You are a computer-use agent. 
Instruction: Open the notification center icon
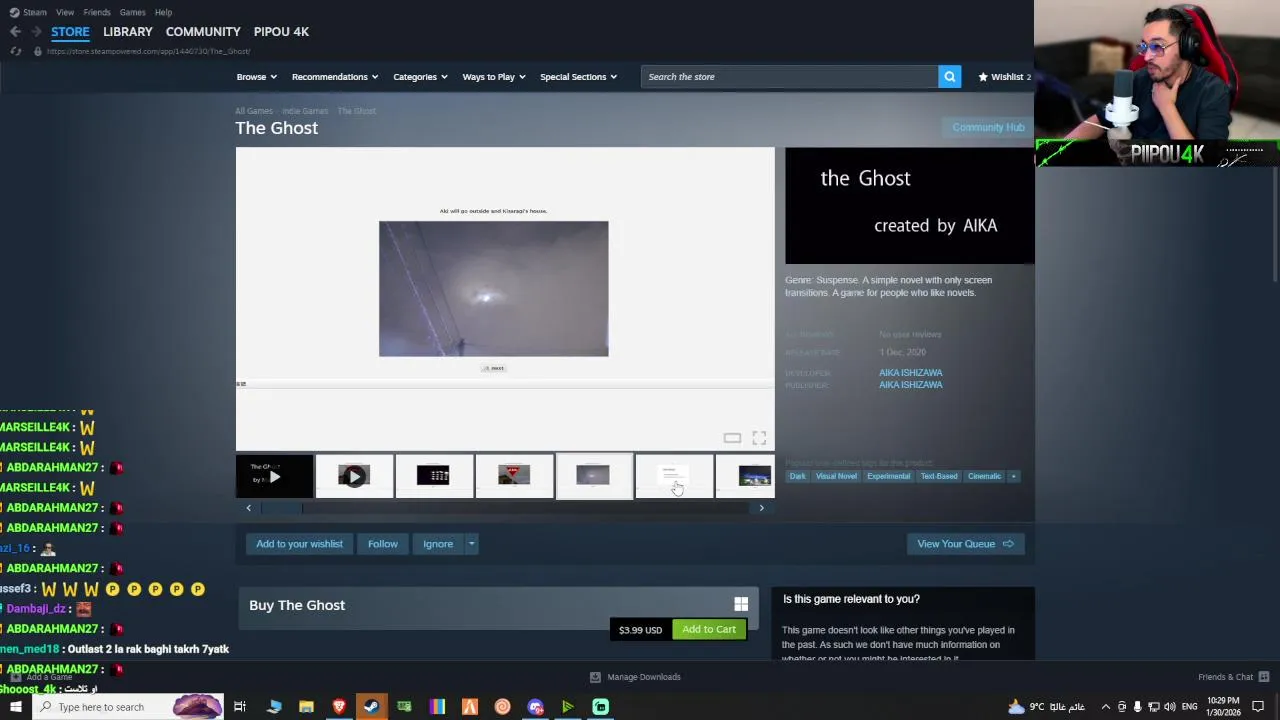1258,707
